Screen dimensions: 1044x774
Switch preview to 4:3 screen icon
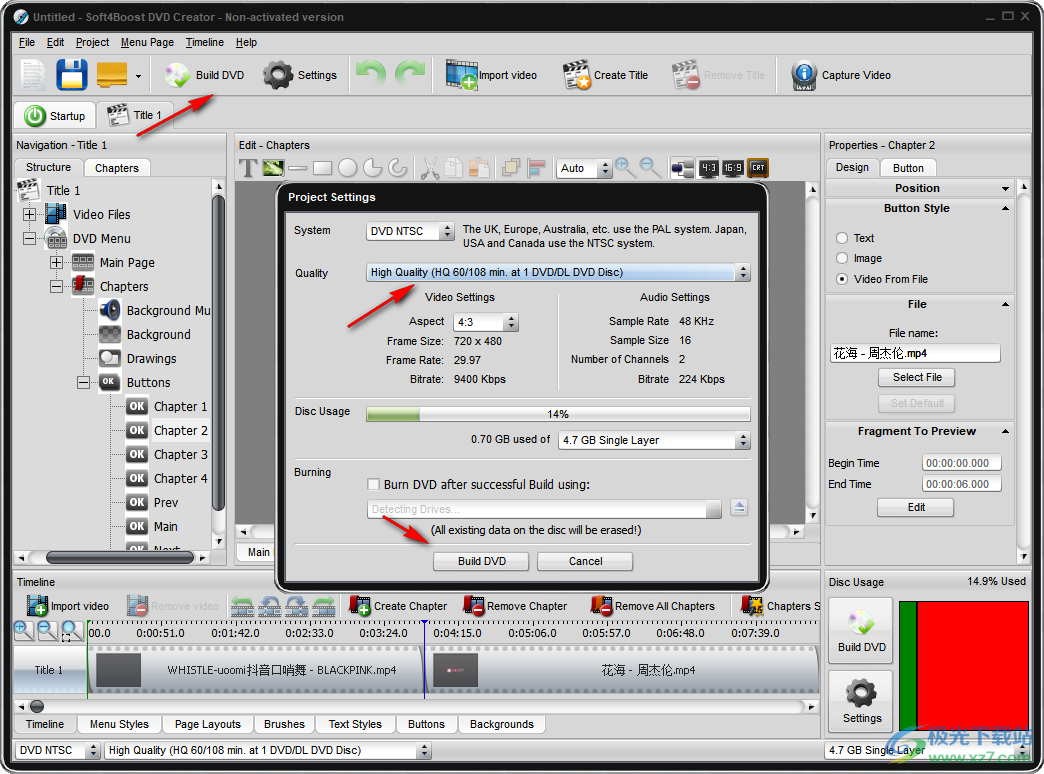tap(708, 168)
